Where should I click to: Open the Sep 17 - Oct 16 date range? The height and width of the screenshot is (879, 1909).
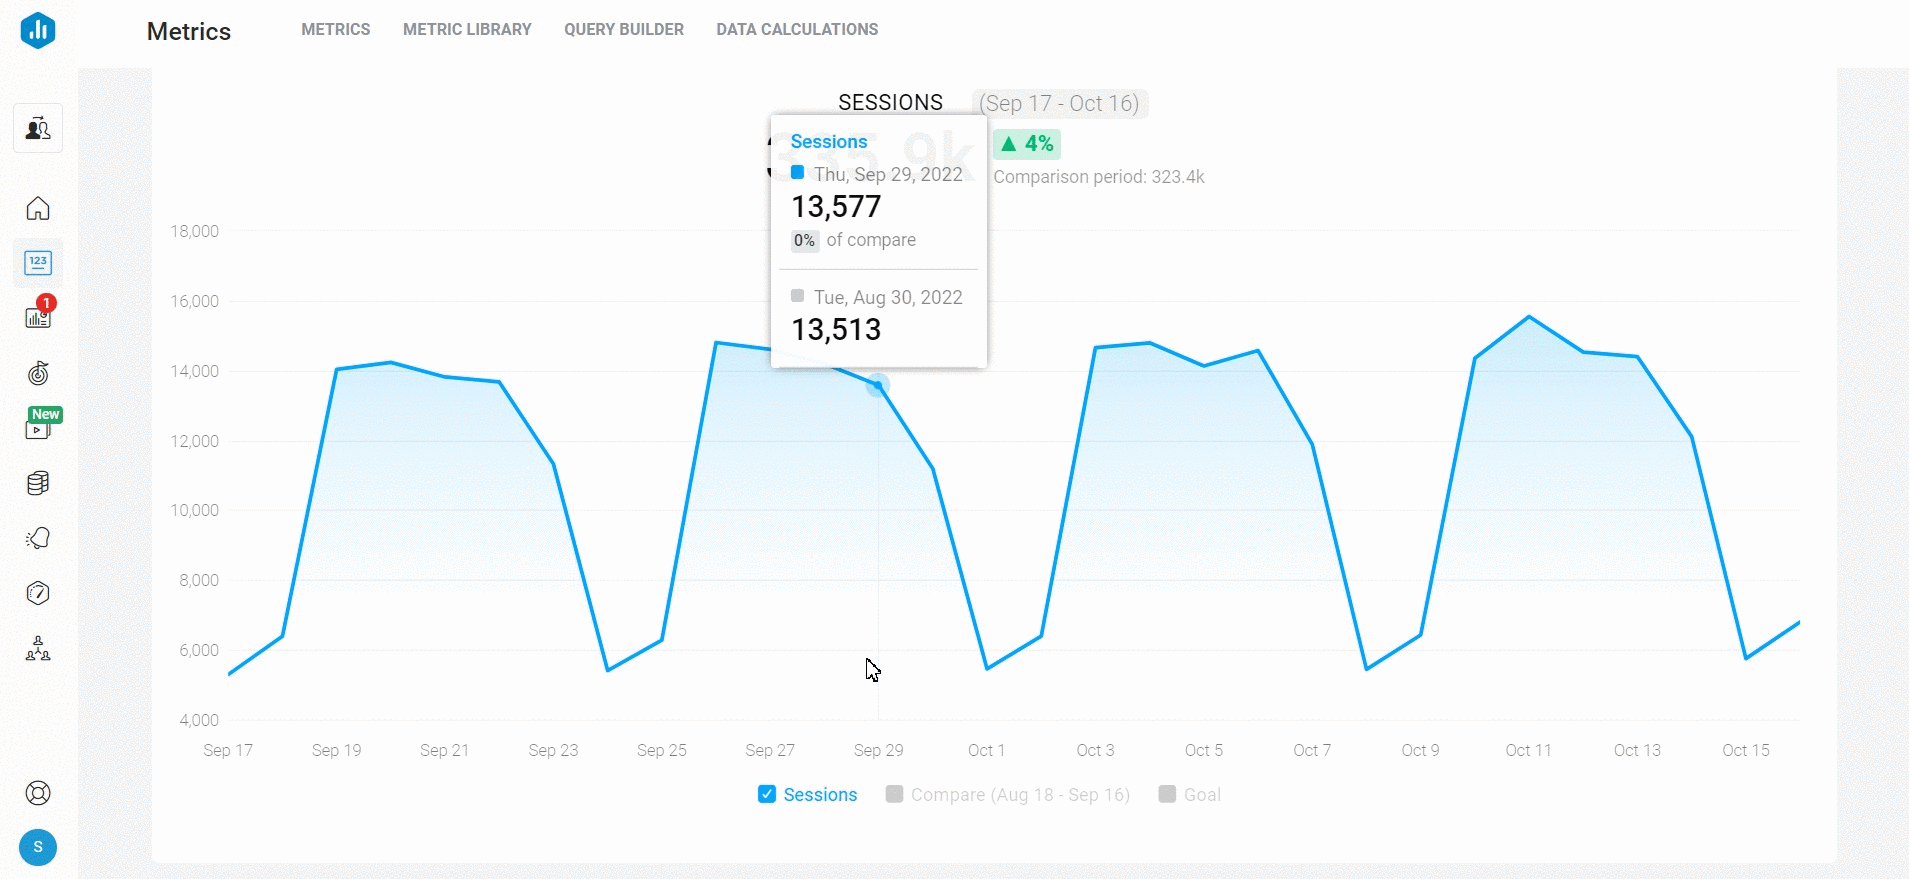tap(1059, 103)
